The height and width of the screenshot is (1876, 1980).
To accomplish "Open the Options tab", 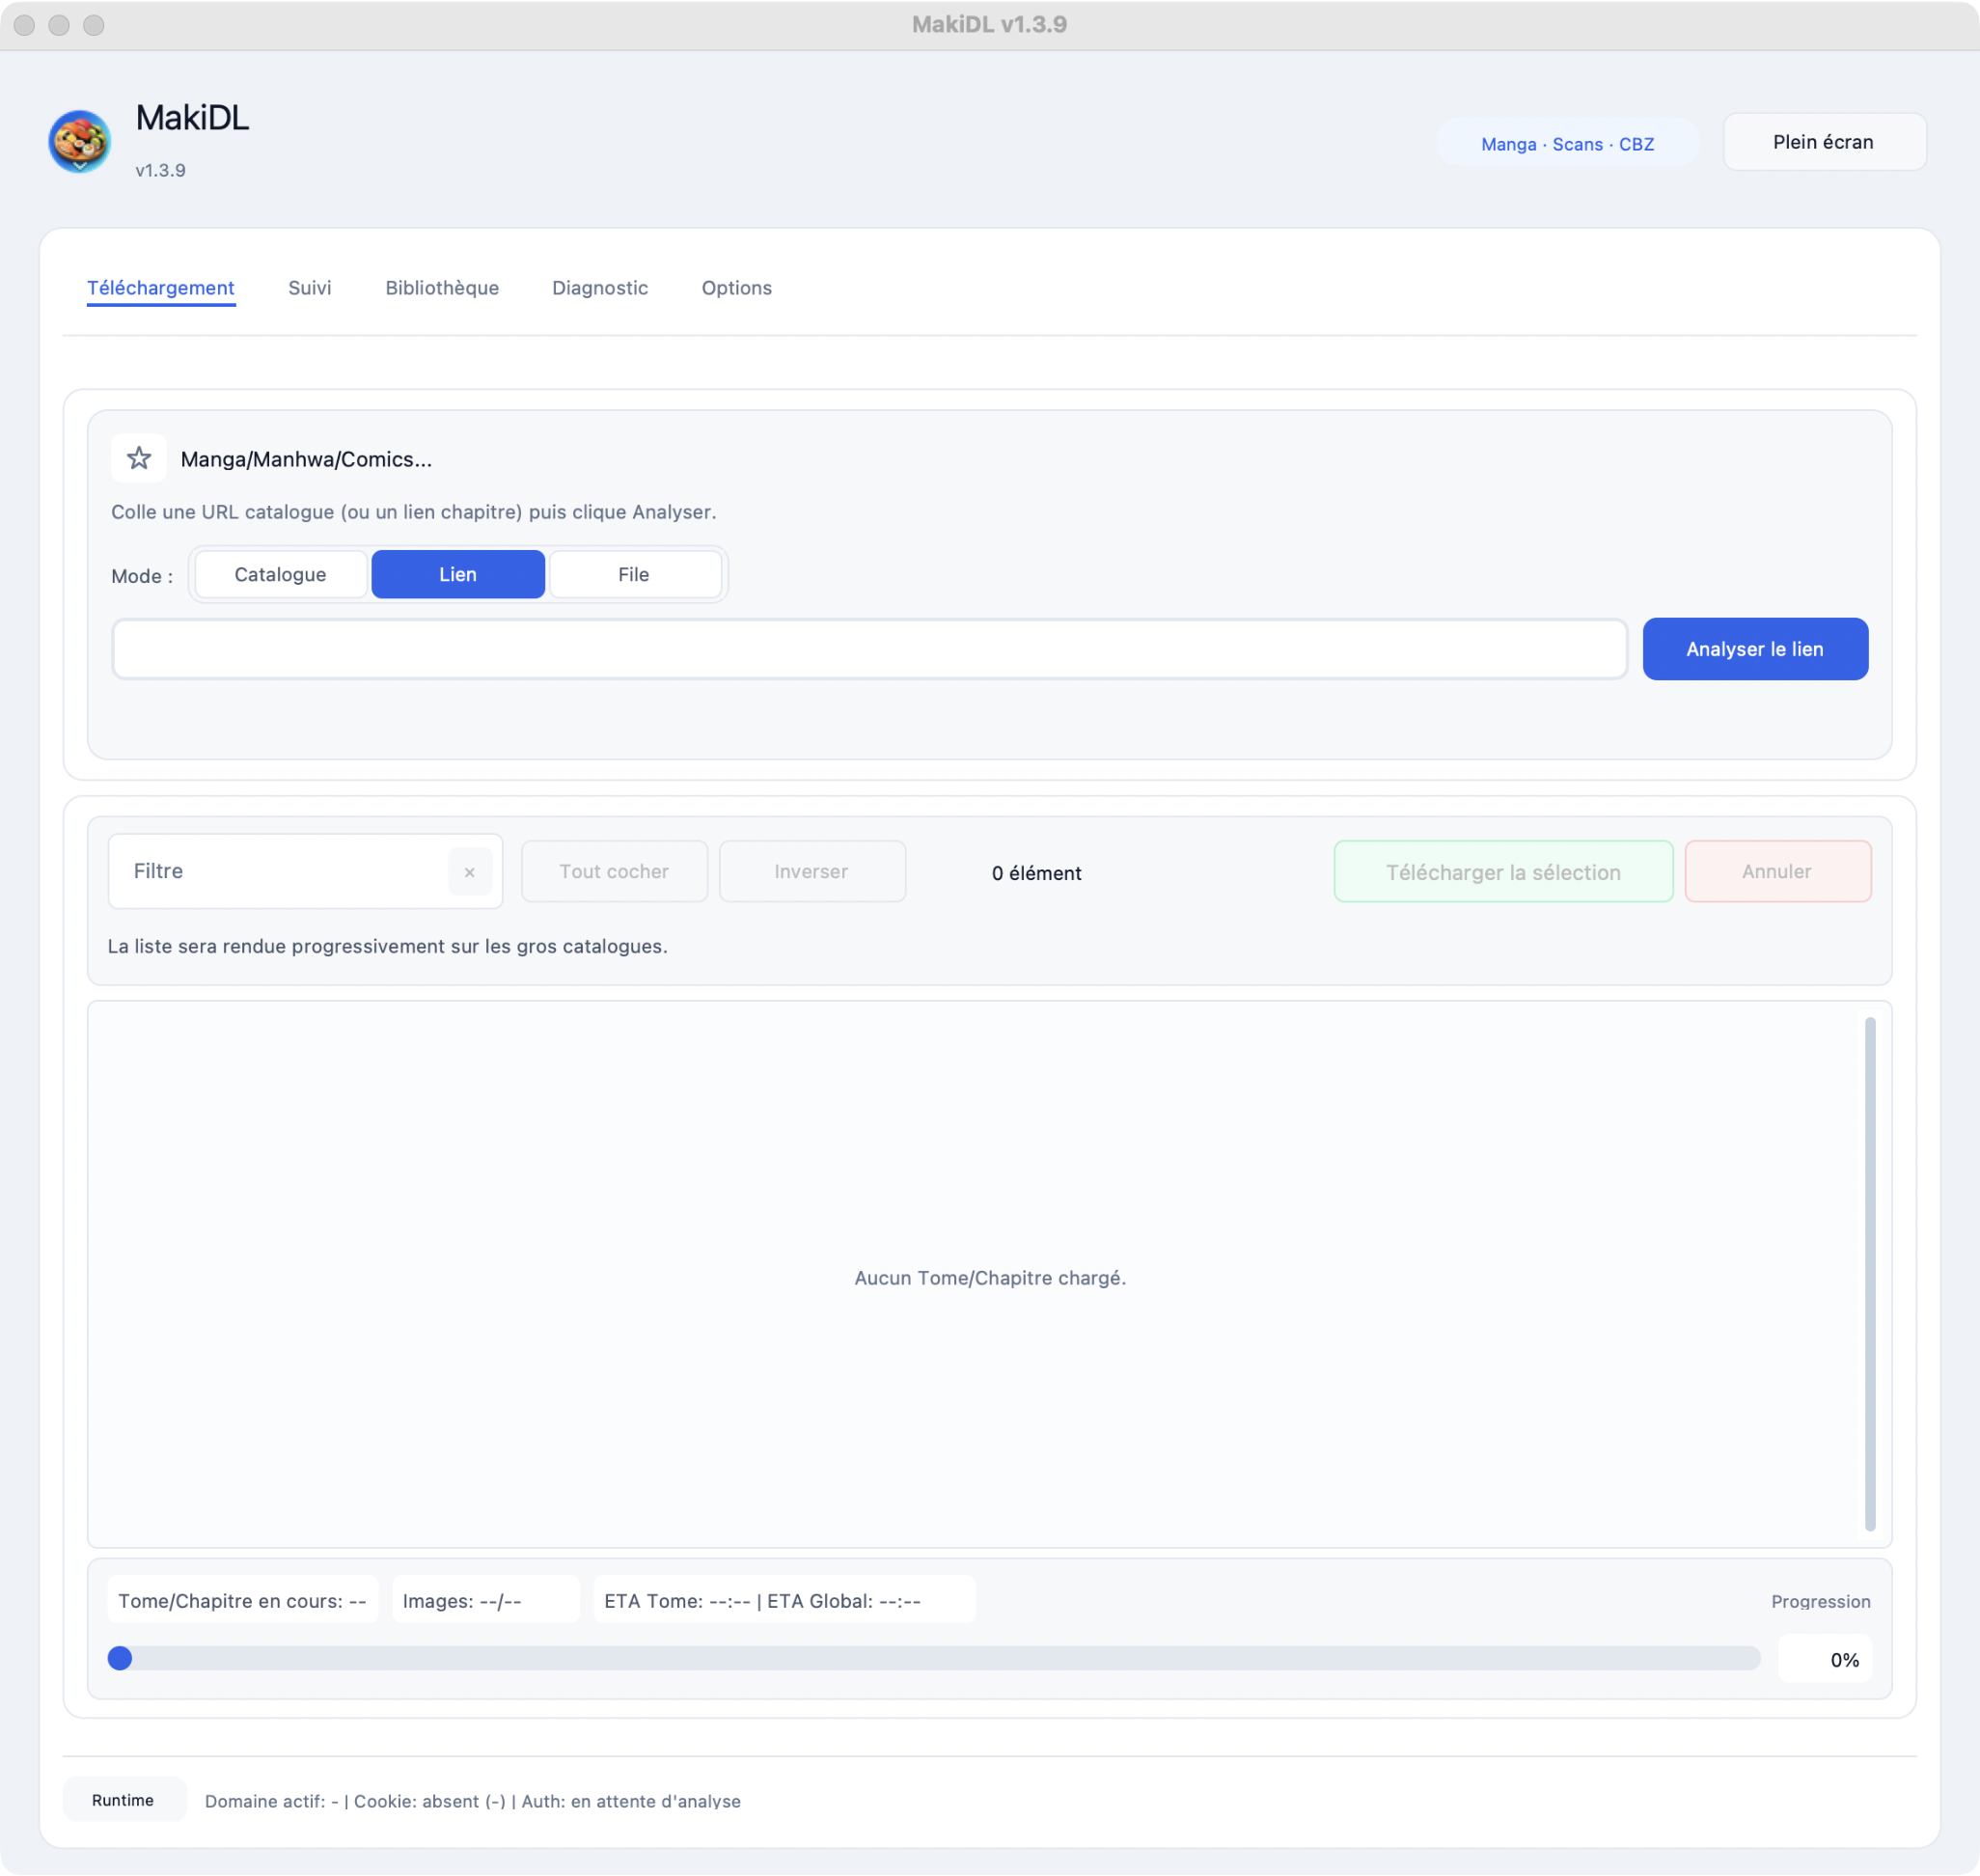I will 737,288.
